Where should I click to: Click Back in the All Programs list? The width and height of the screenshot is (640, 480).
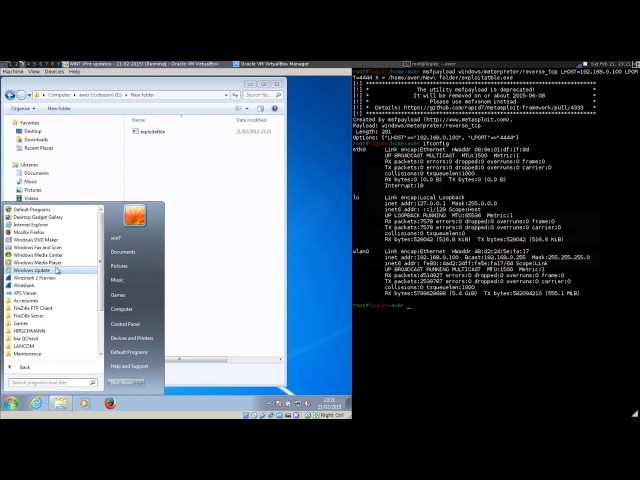[x=24, y=367]
